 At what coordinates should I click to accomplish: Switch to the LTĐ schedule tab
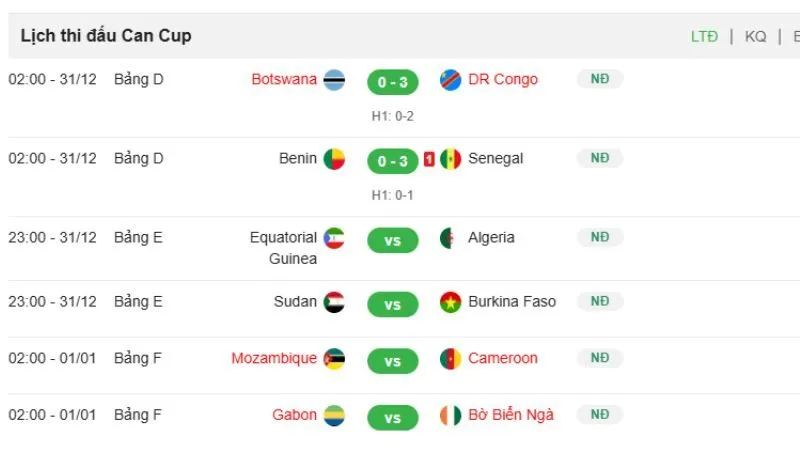click(704, 36)
